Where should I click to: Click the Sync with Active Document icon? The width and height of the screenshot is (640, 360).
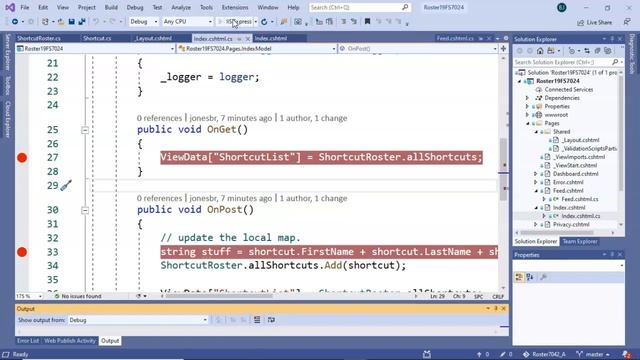click(x=587, y=51)
